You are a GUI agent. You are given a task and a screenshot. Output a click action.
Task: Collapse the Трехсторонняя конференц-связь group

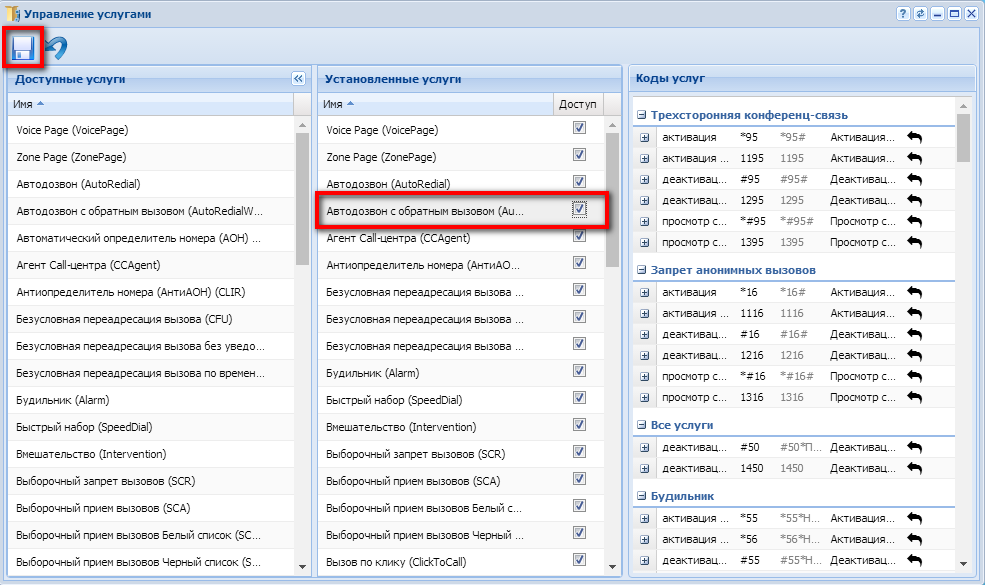642,115
